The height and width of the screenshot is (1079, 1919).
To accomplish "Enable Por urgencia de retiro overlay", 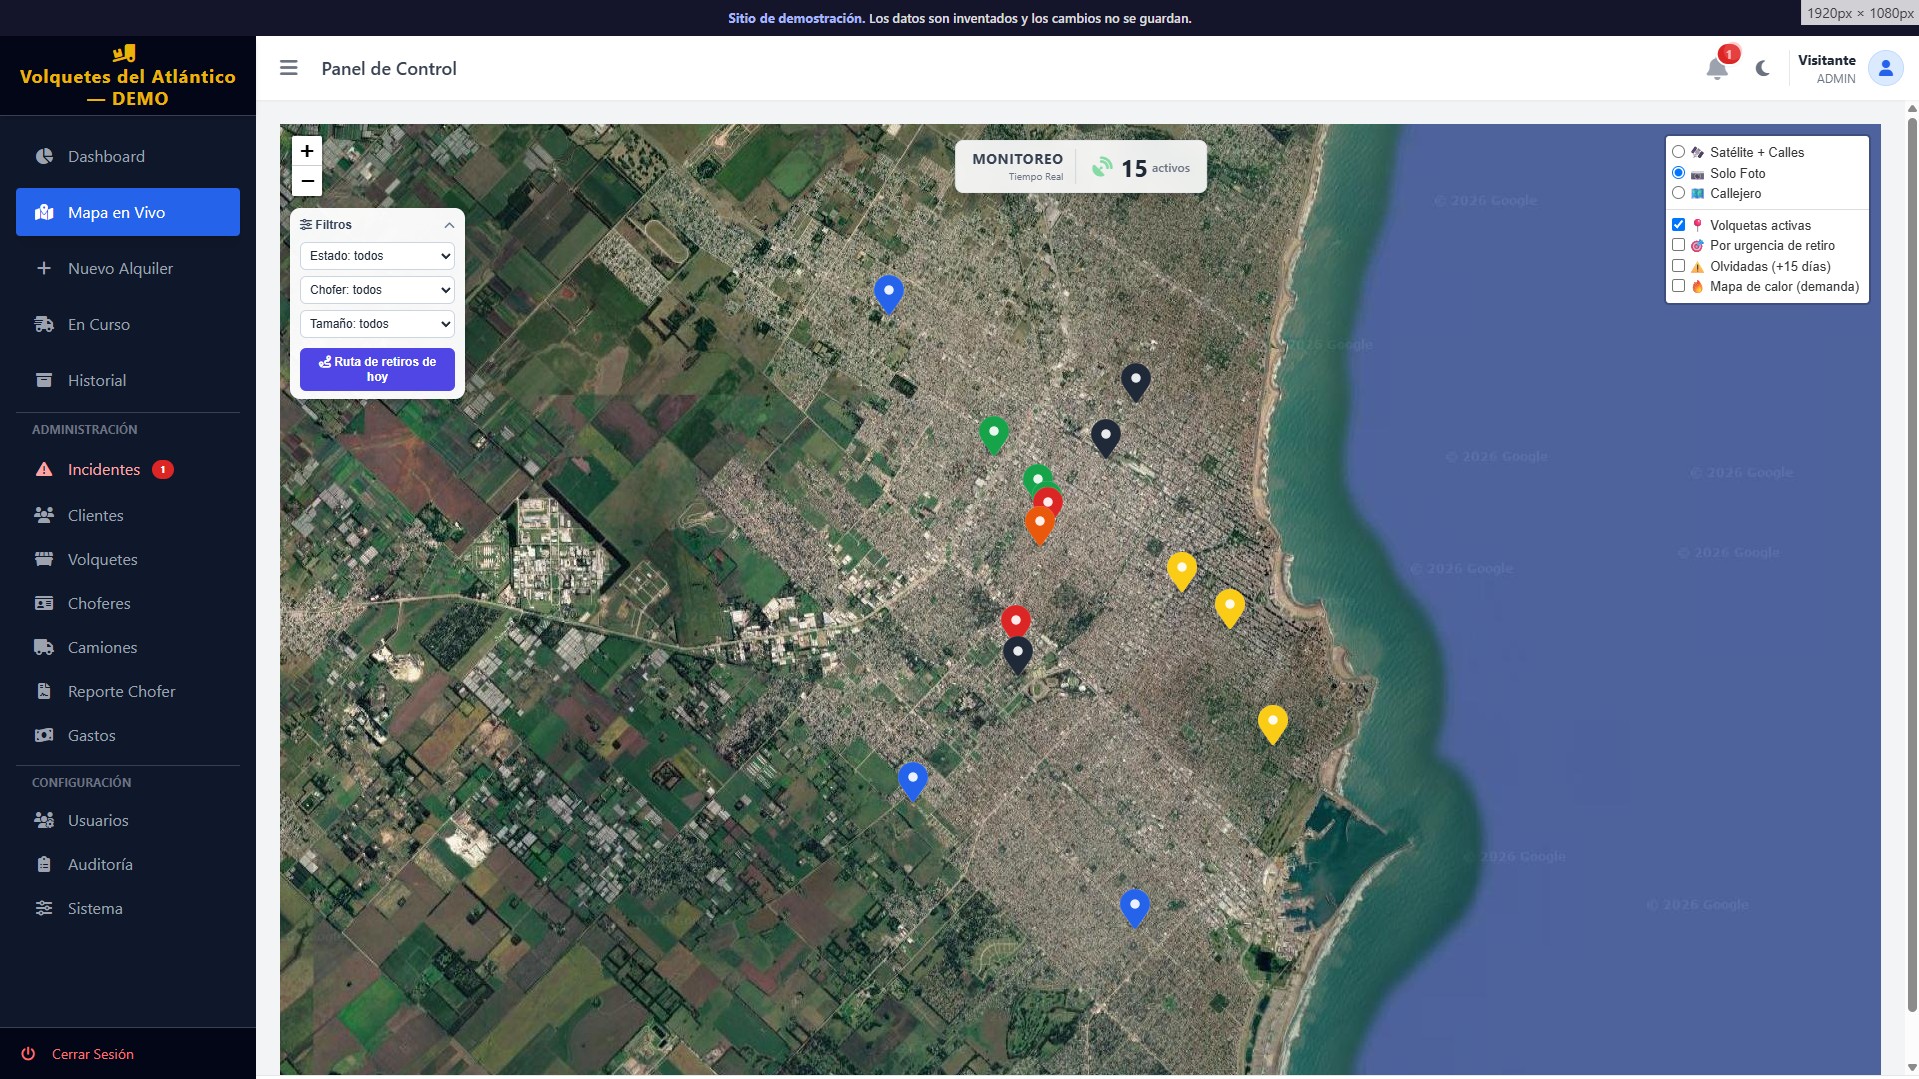I will pos(1678,245).
